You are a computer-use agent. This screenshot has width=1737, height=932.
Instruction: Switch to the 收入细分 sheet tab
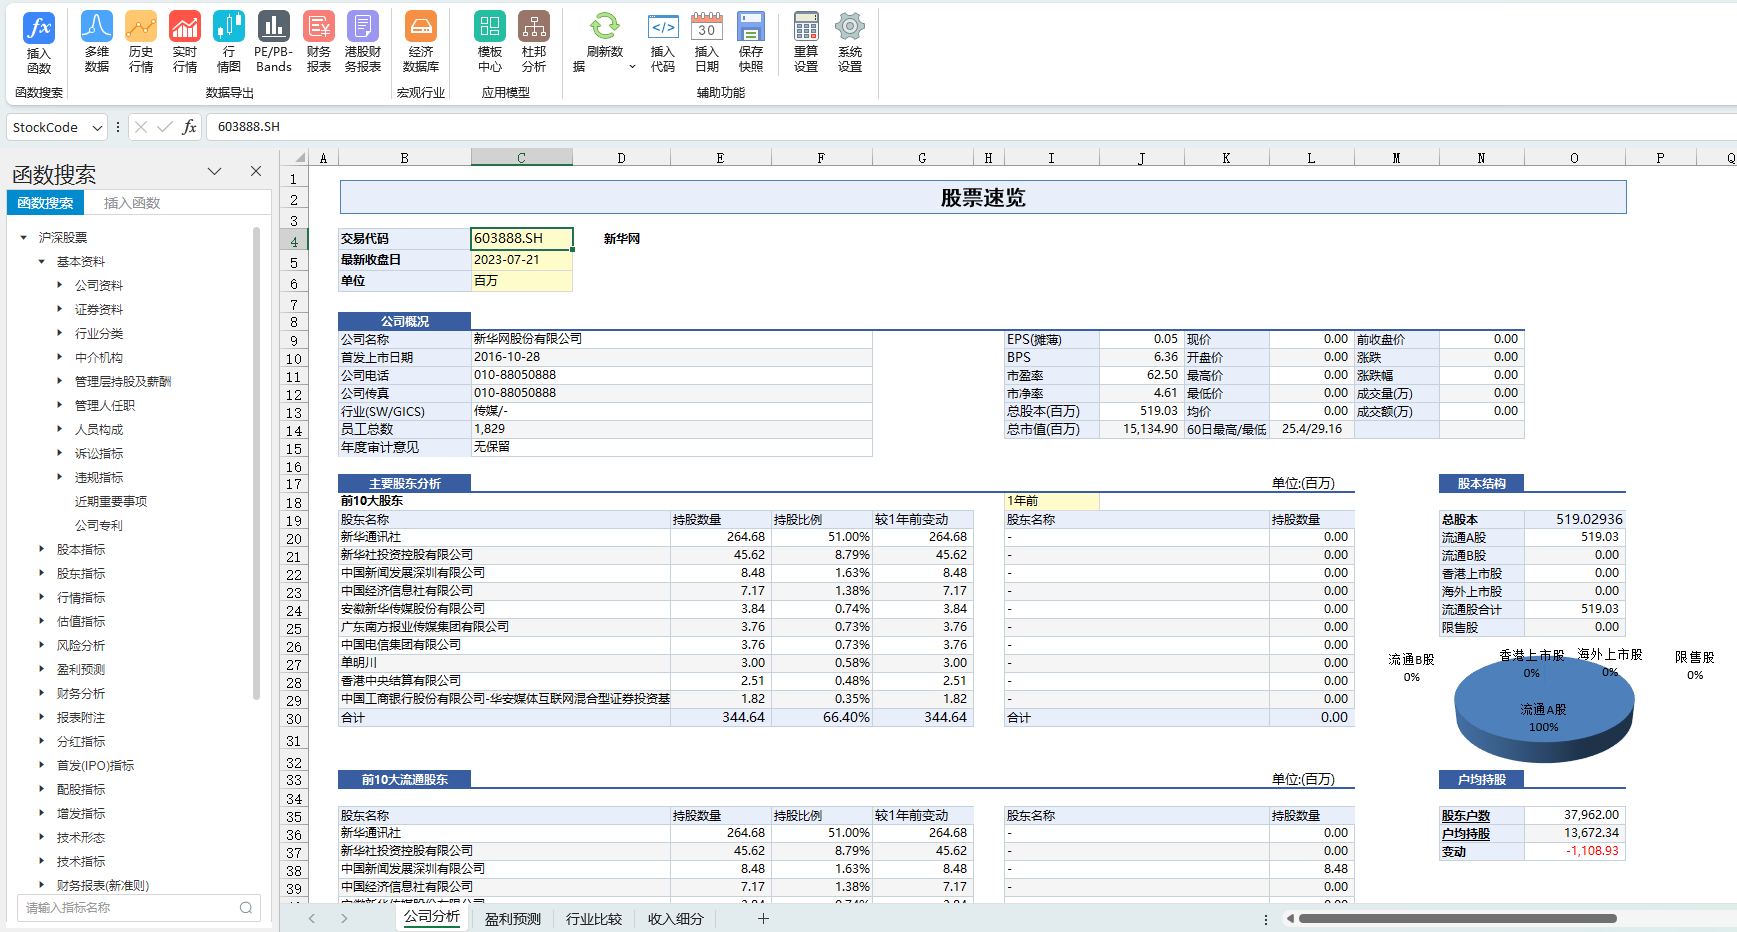[676, 919]
